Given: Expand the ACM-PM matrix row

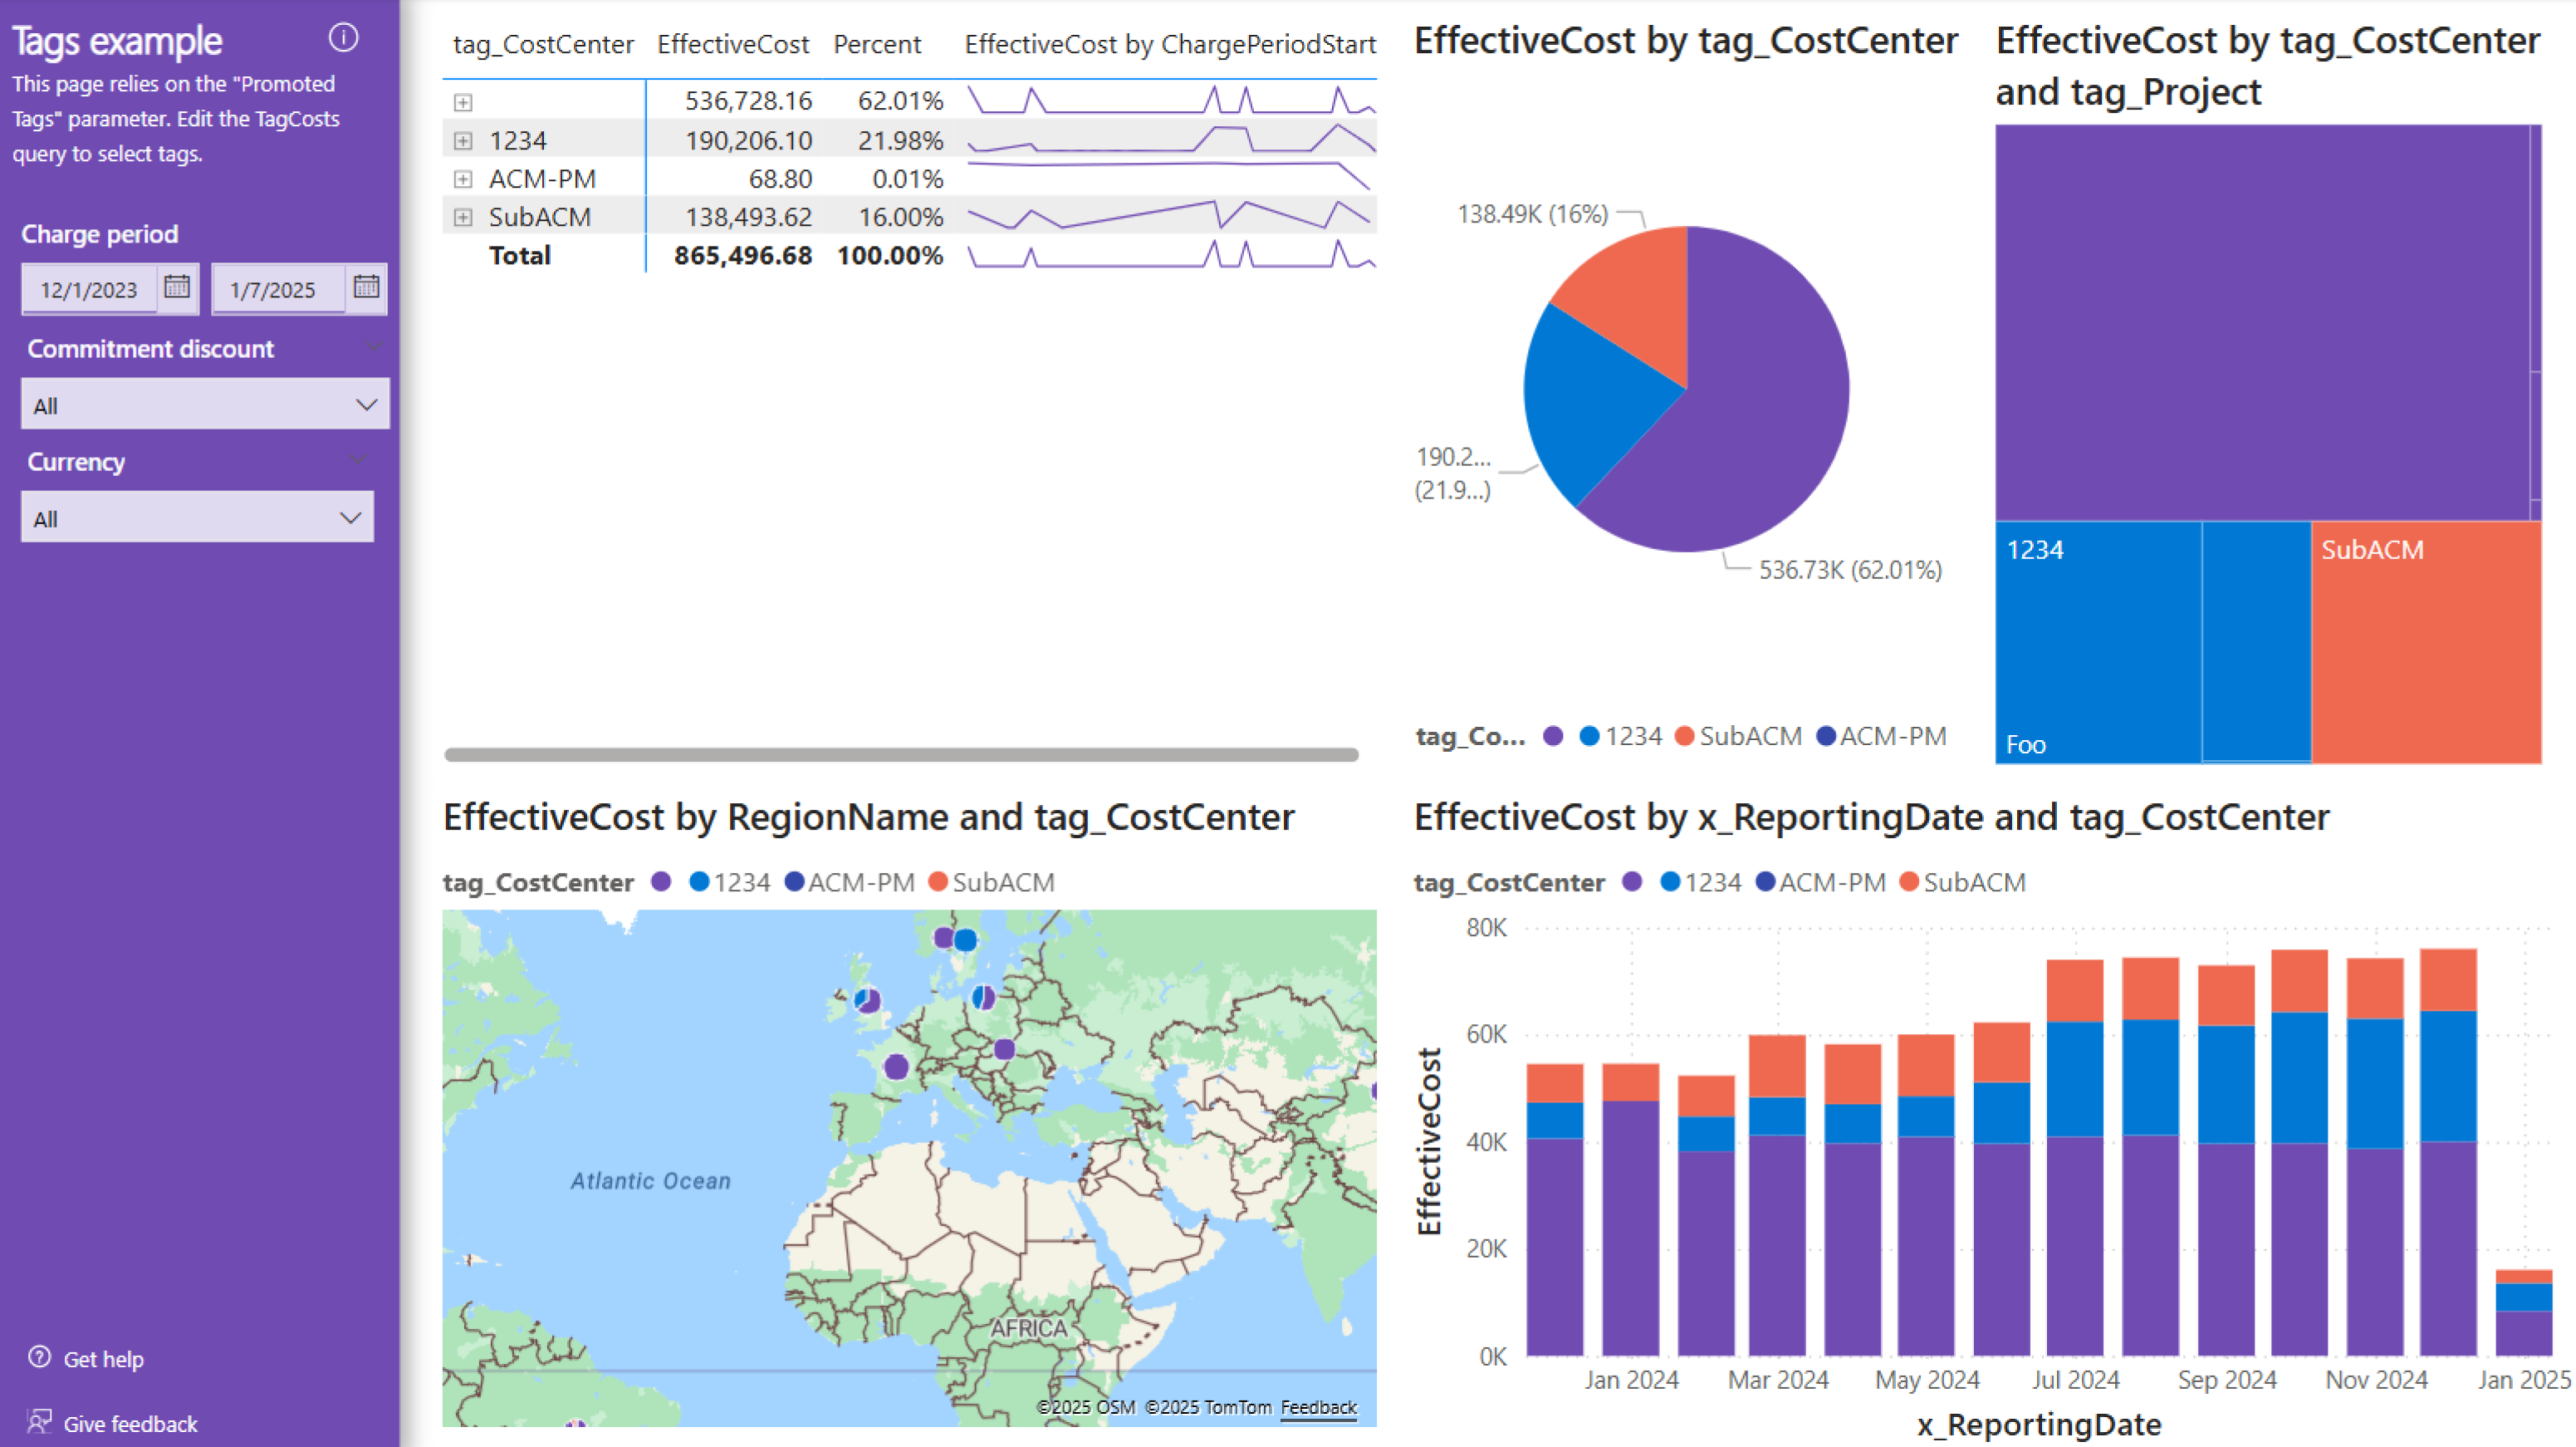Looking at the screenshot, I should (x=463, y=178).
